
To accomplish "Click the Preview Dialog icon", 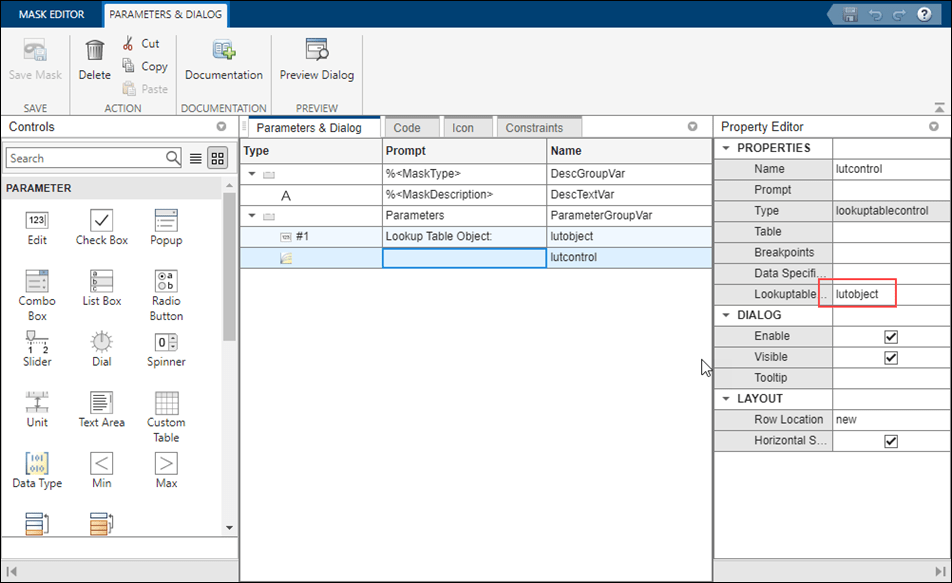I will pos(316,51).
